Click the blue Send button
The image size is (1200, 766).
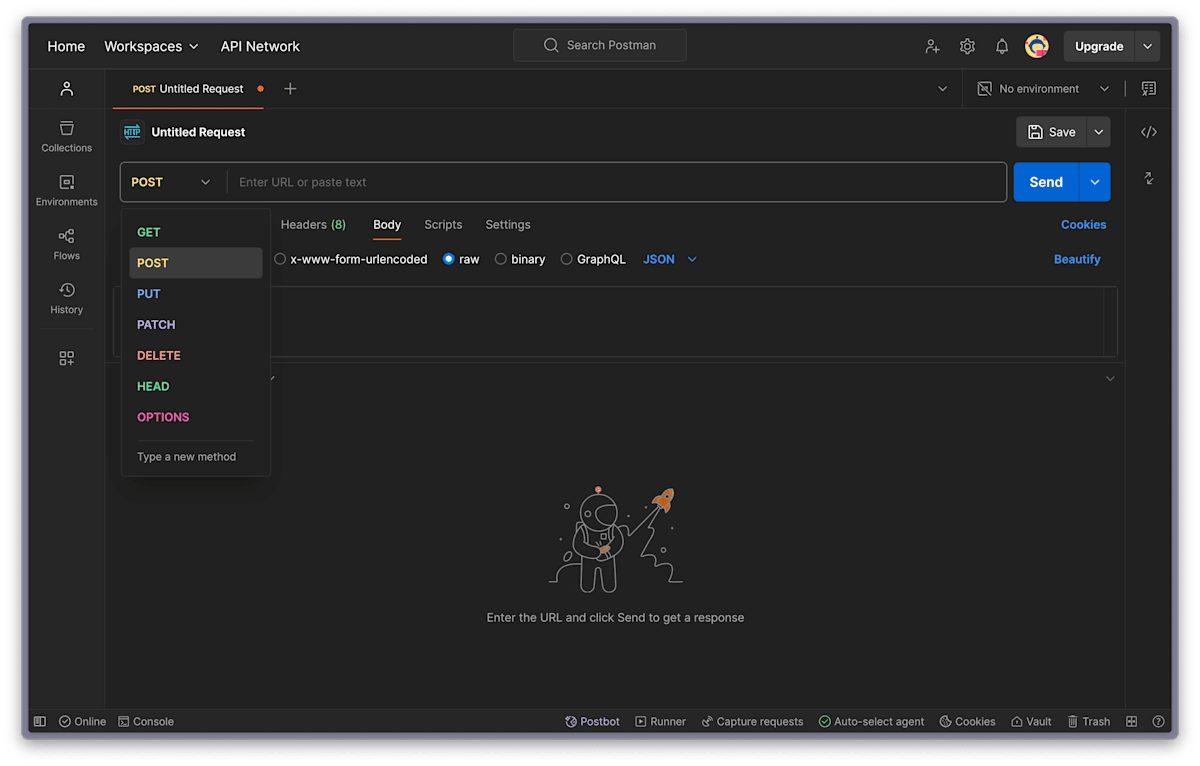click(1046, 182)
